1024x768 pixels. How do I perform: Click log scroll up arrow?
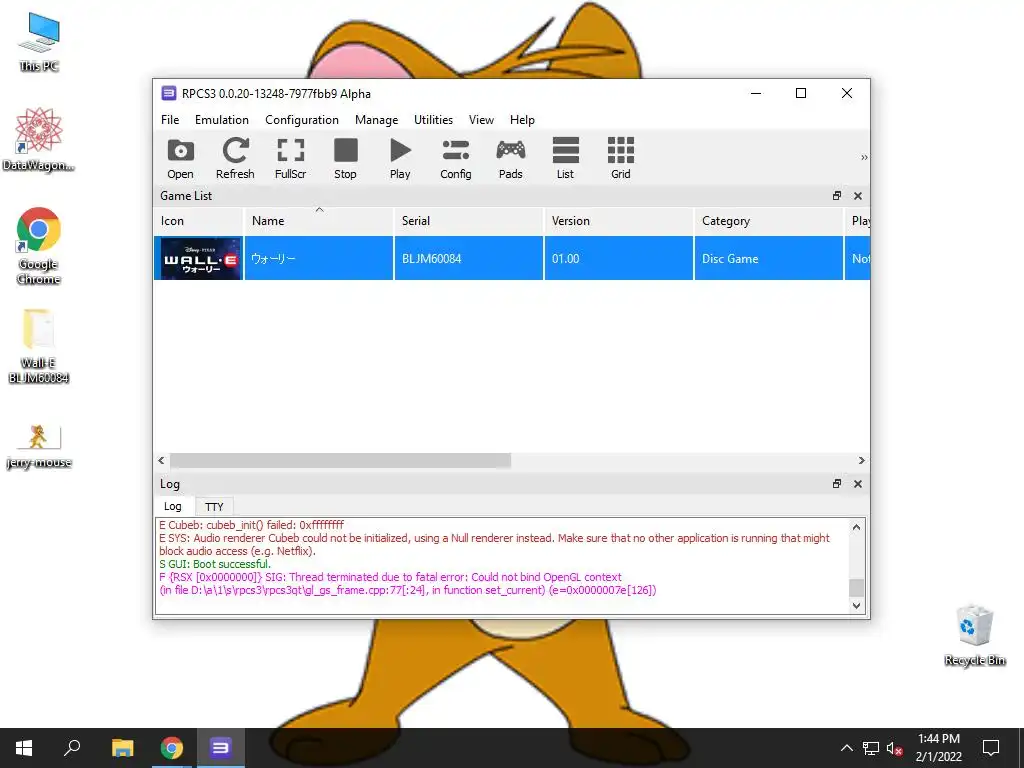[857, 527]
